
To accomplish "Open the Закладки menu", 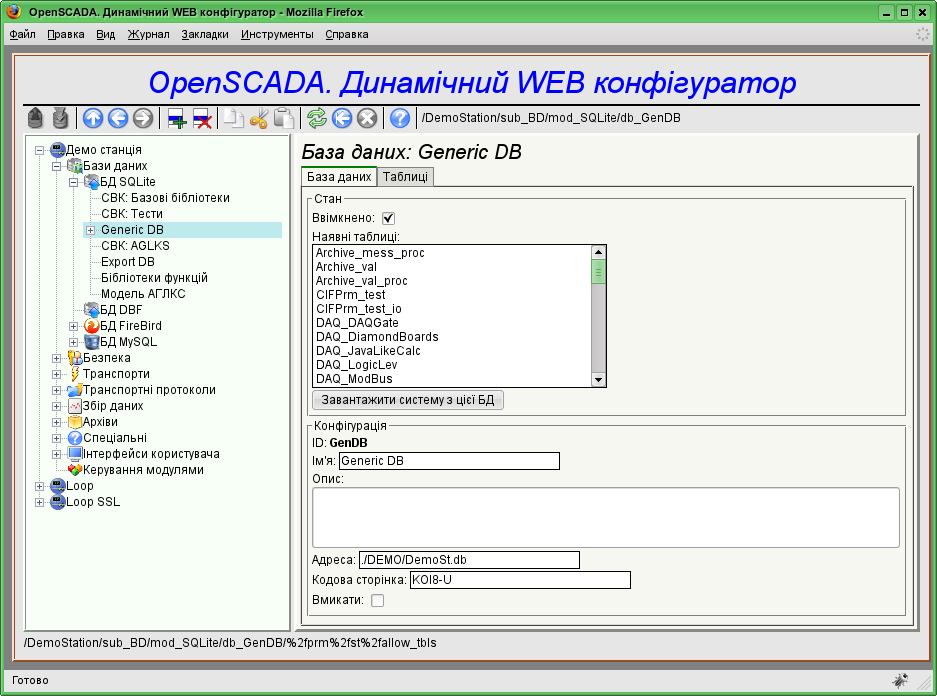I will 205,34.
